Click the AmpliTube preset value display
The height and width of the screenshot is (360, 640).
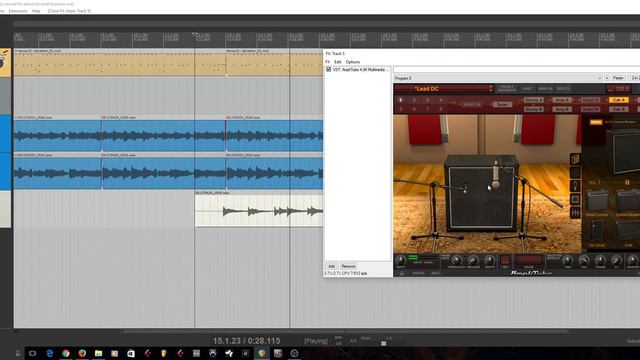click(529, 260)
